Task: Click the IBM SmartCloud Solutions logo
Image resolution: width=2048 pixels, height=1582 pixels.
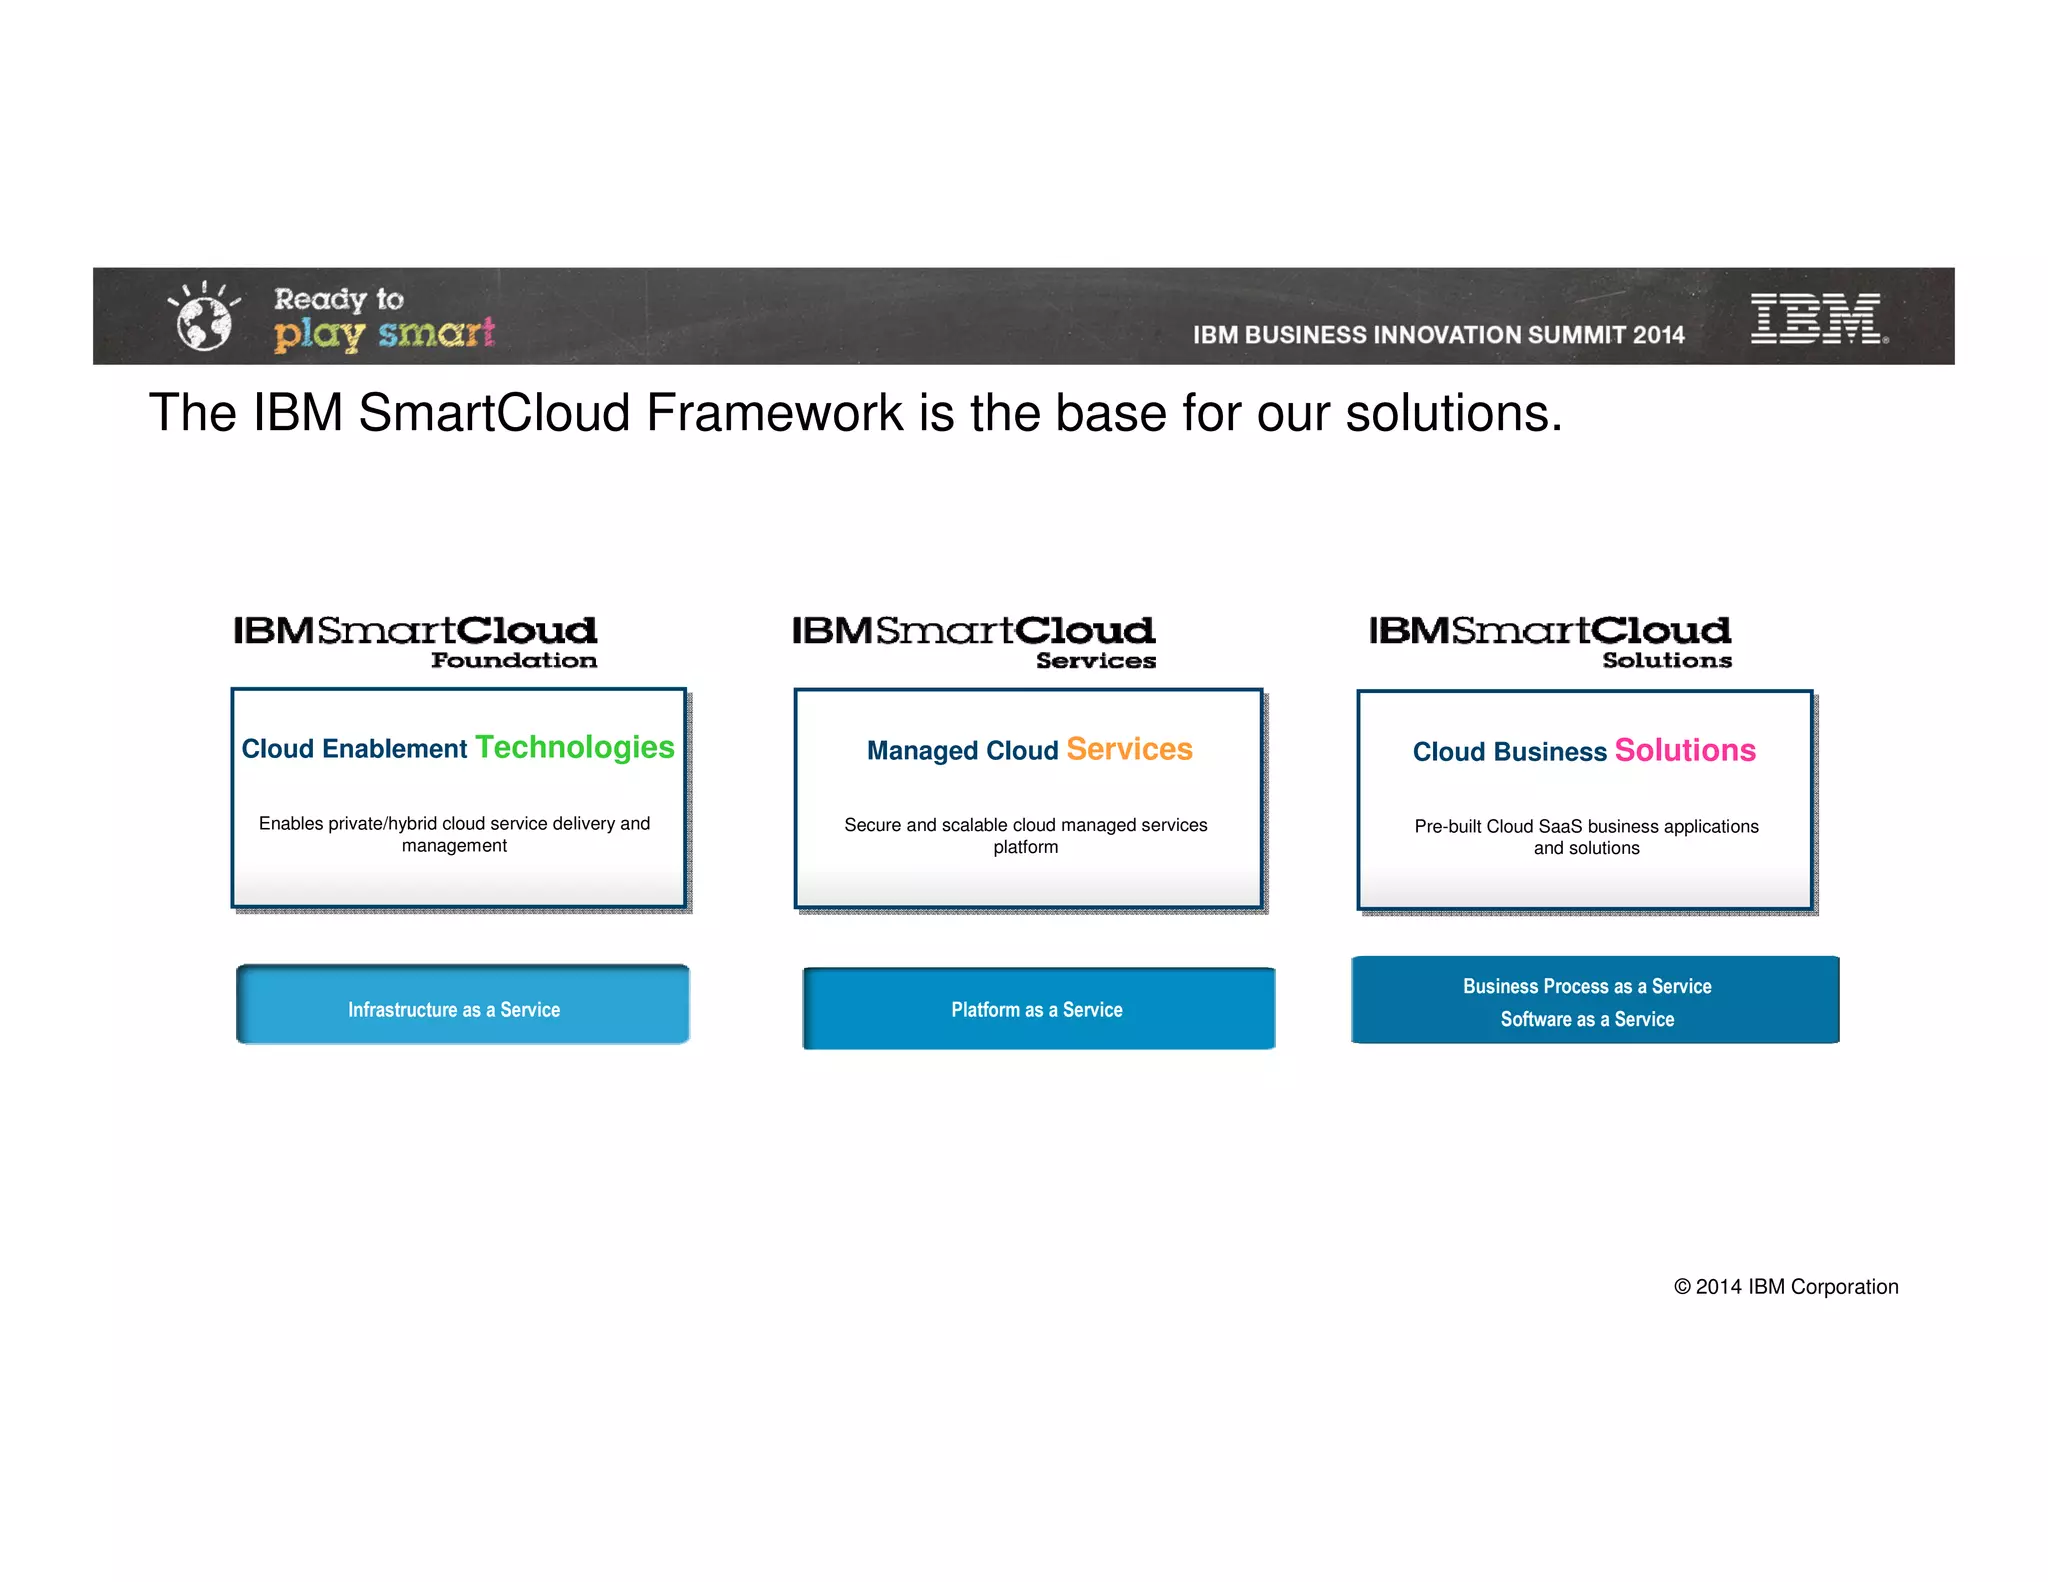Action: click(x=1550, y=642)
